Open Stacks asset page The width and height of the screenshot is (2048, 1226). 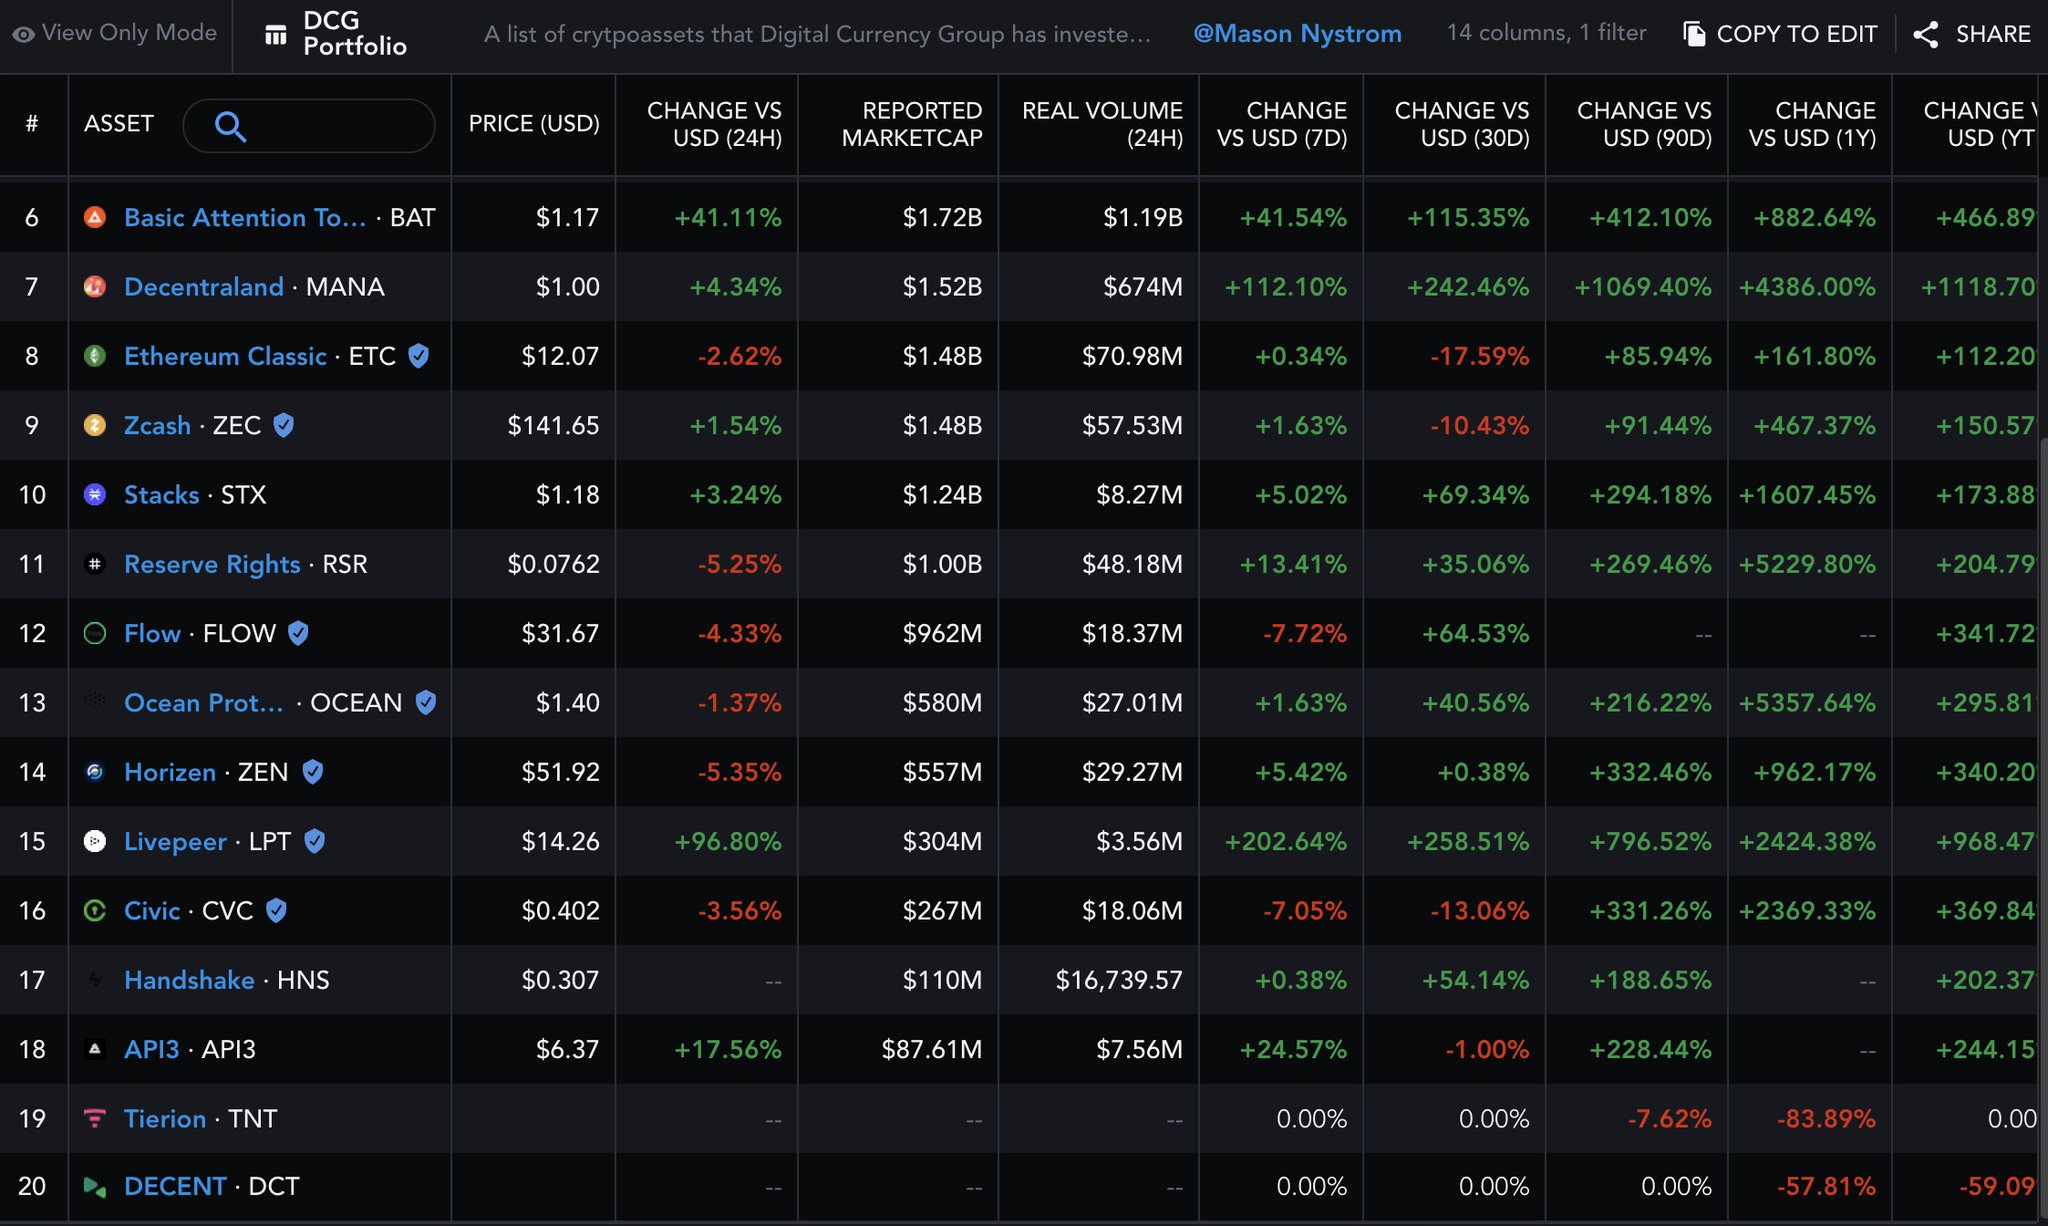(x=161, y=494)
